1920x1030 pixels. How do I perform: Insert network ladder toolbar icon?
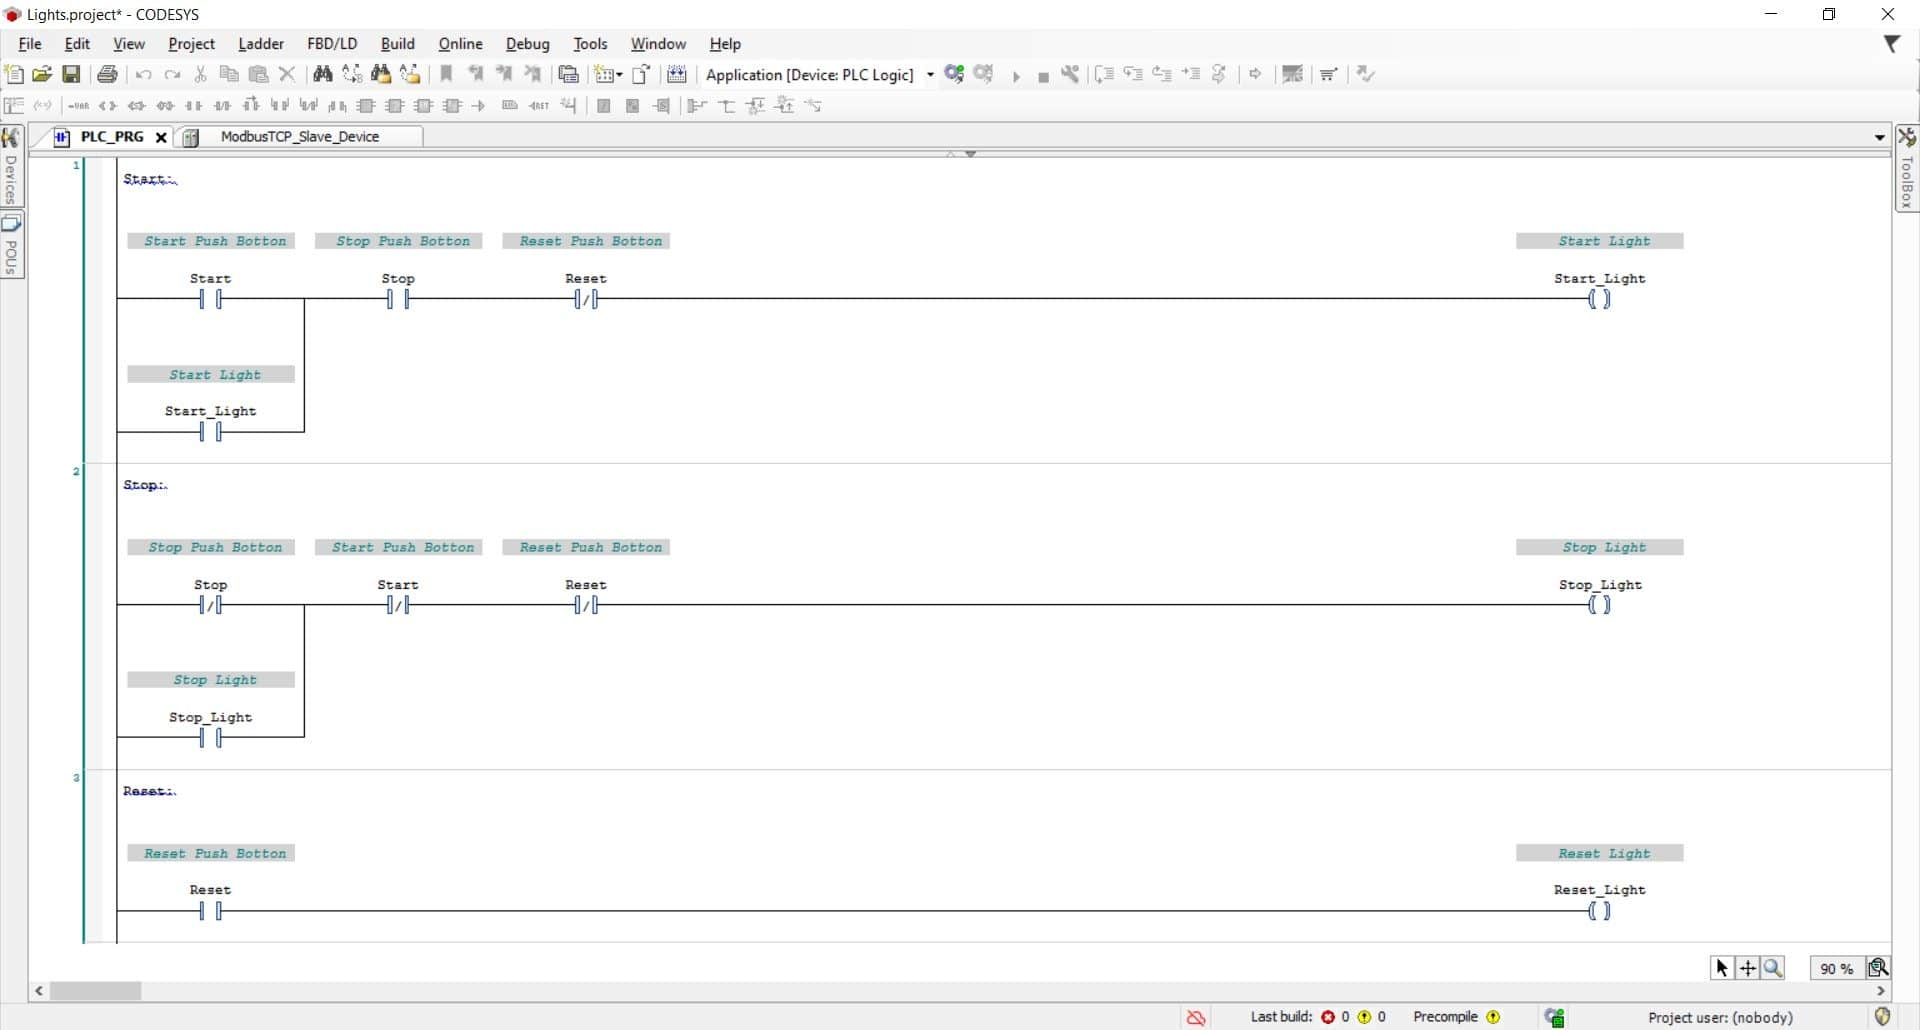[14, 105]
